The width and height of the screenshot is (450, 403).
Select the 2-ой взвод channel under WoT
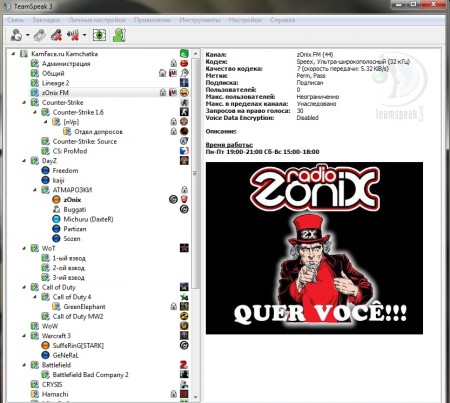click(69, 268)
